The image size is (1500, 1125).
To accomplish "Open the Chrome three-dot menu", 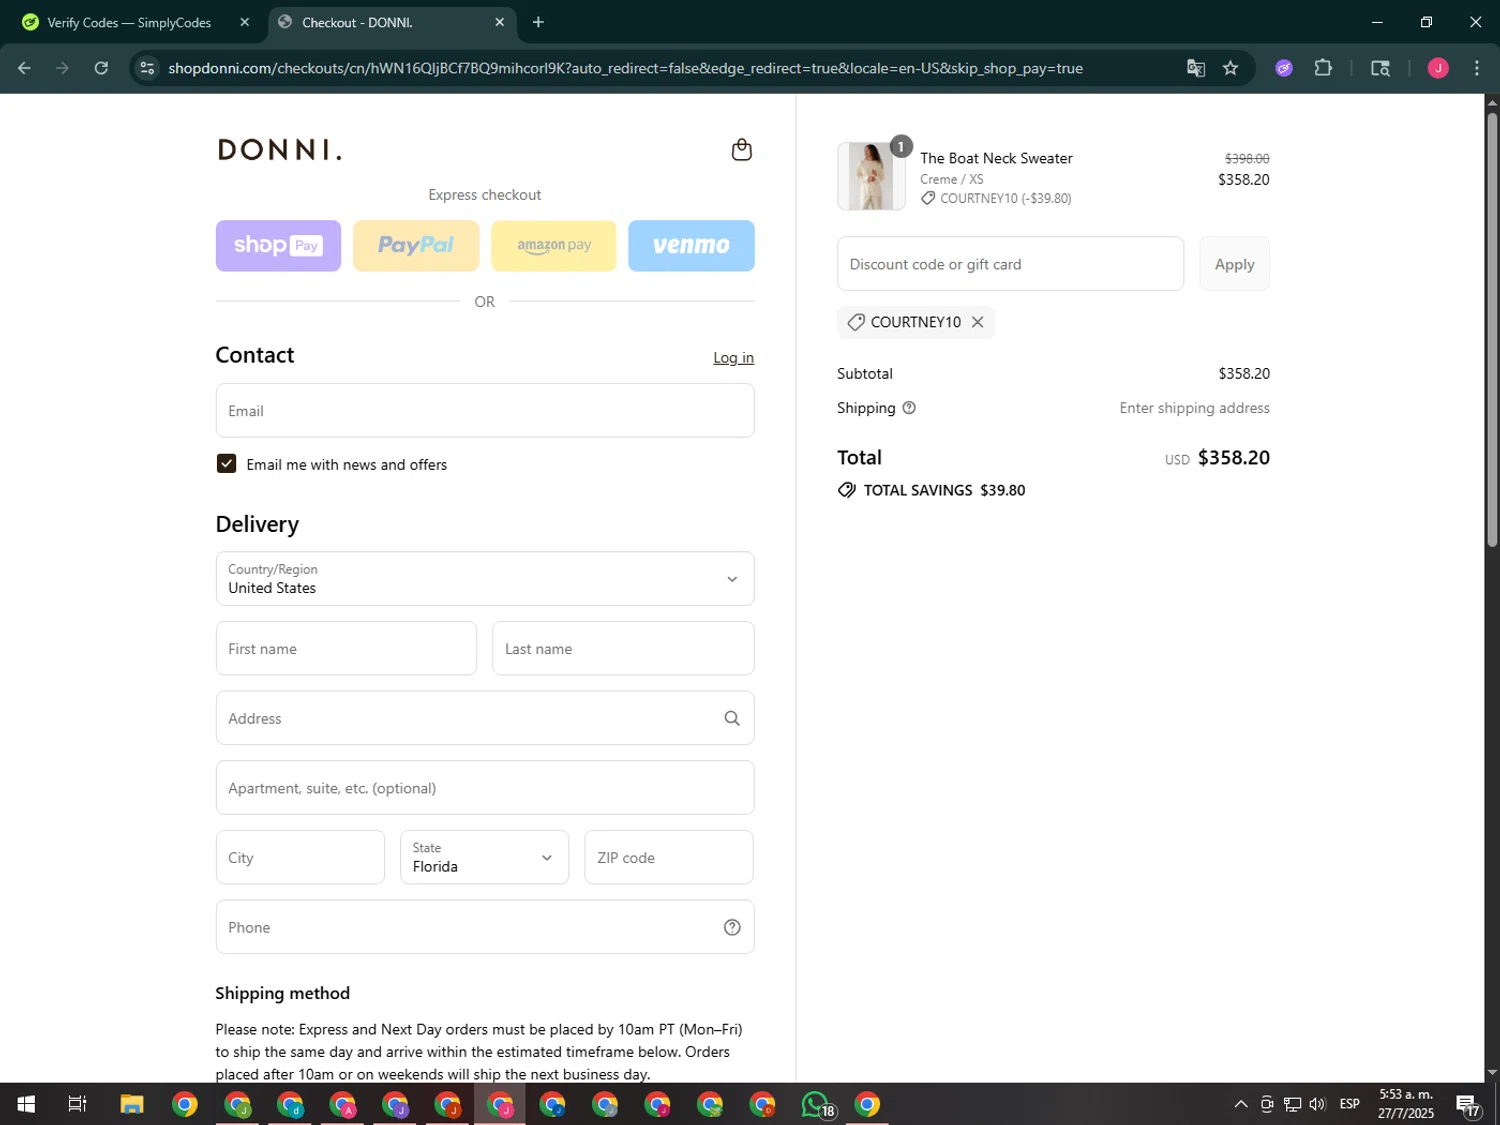I will click(x=1476, y=68).
